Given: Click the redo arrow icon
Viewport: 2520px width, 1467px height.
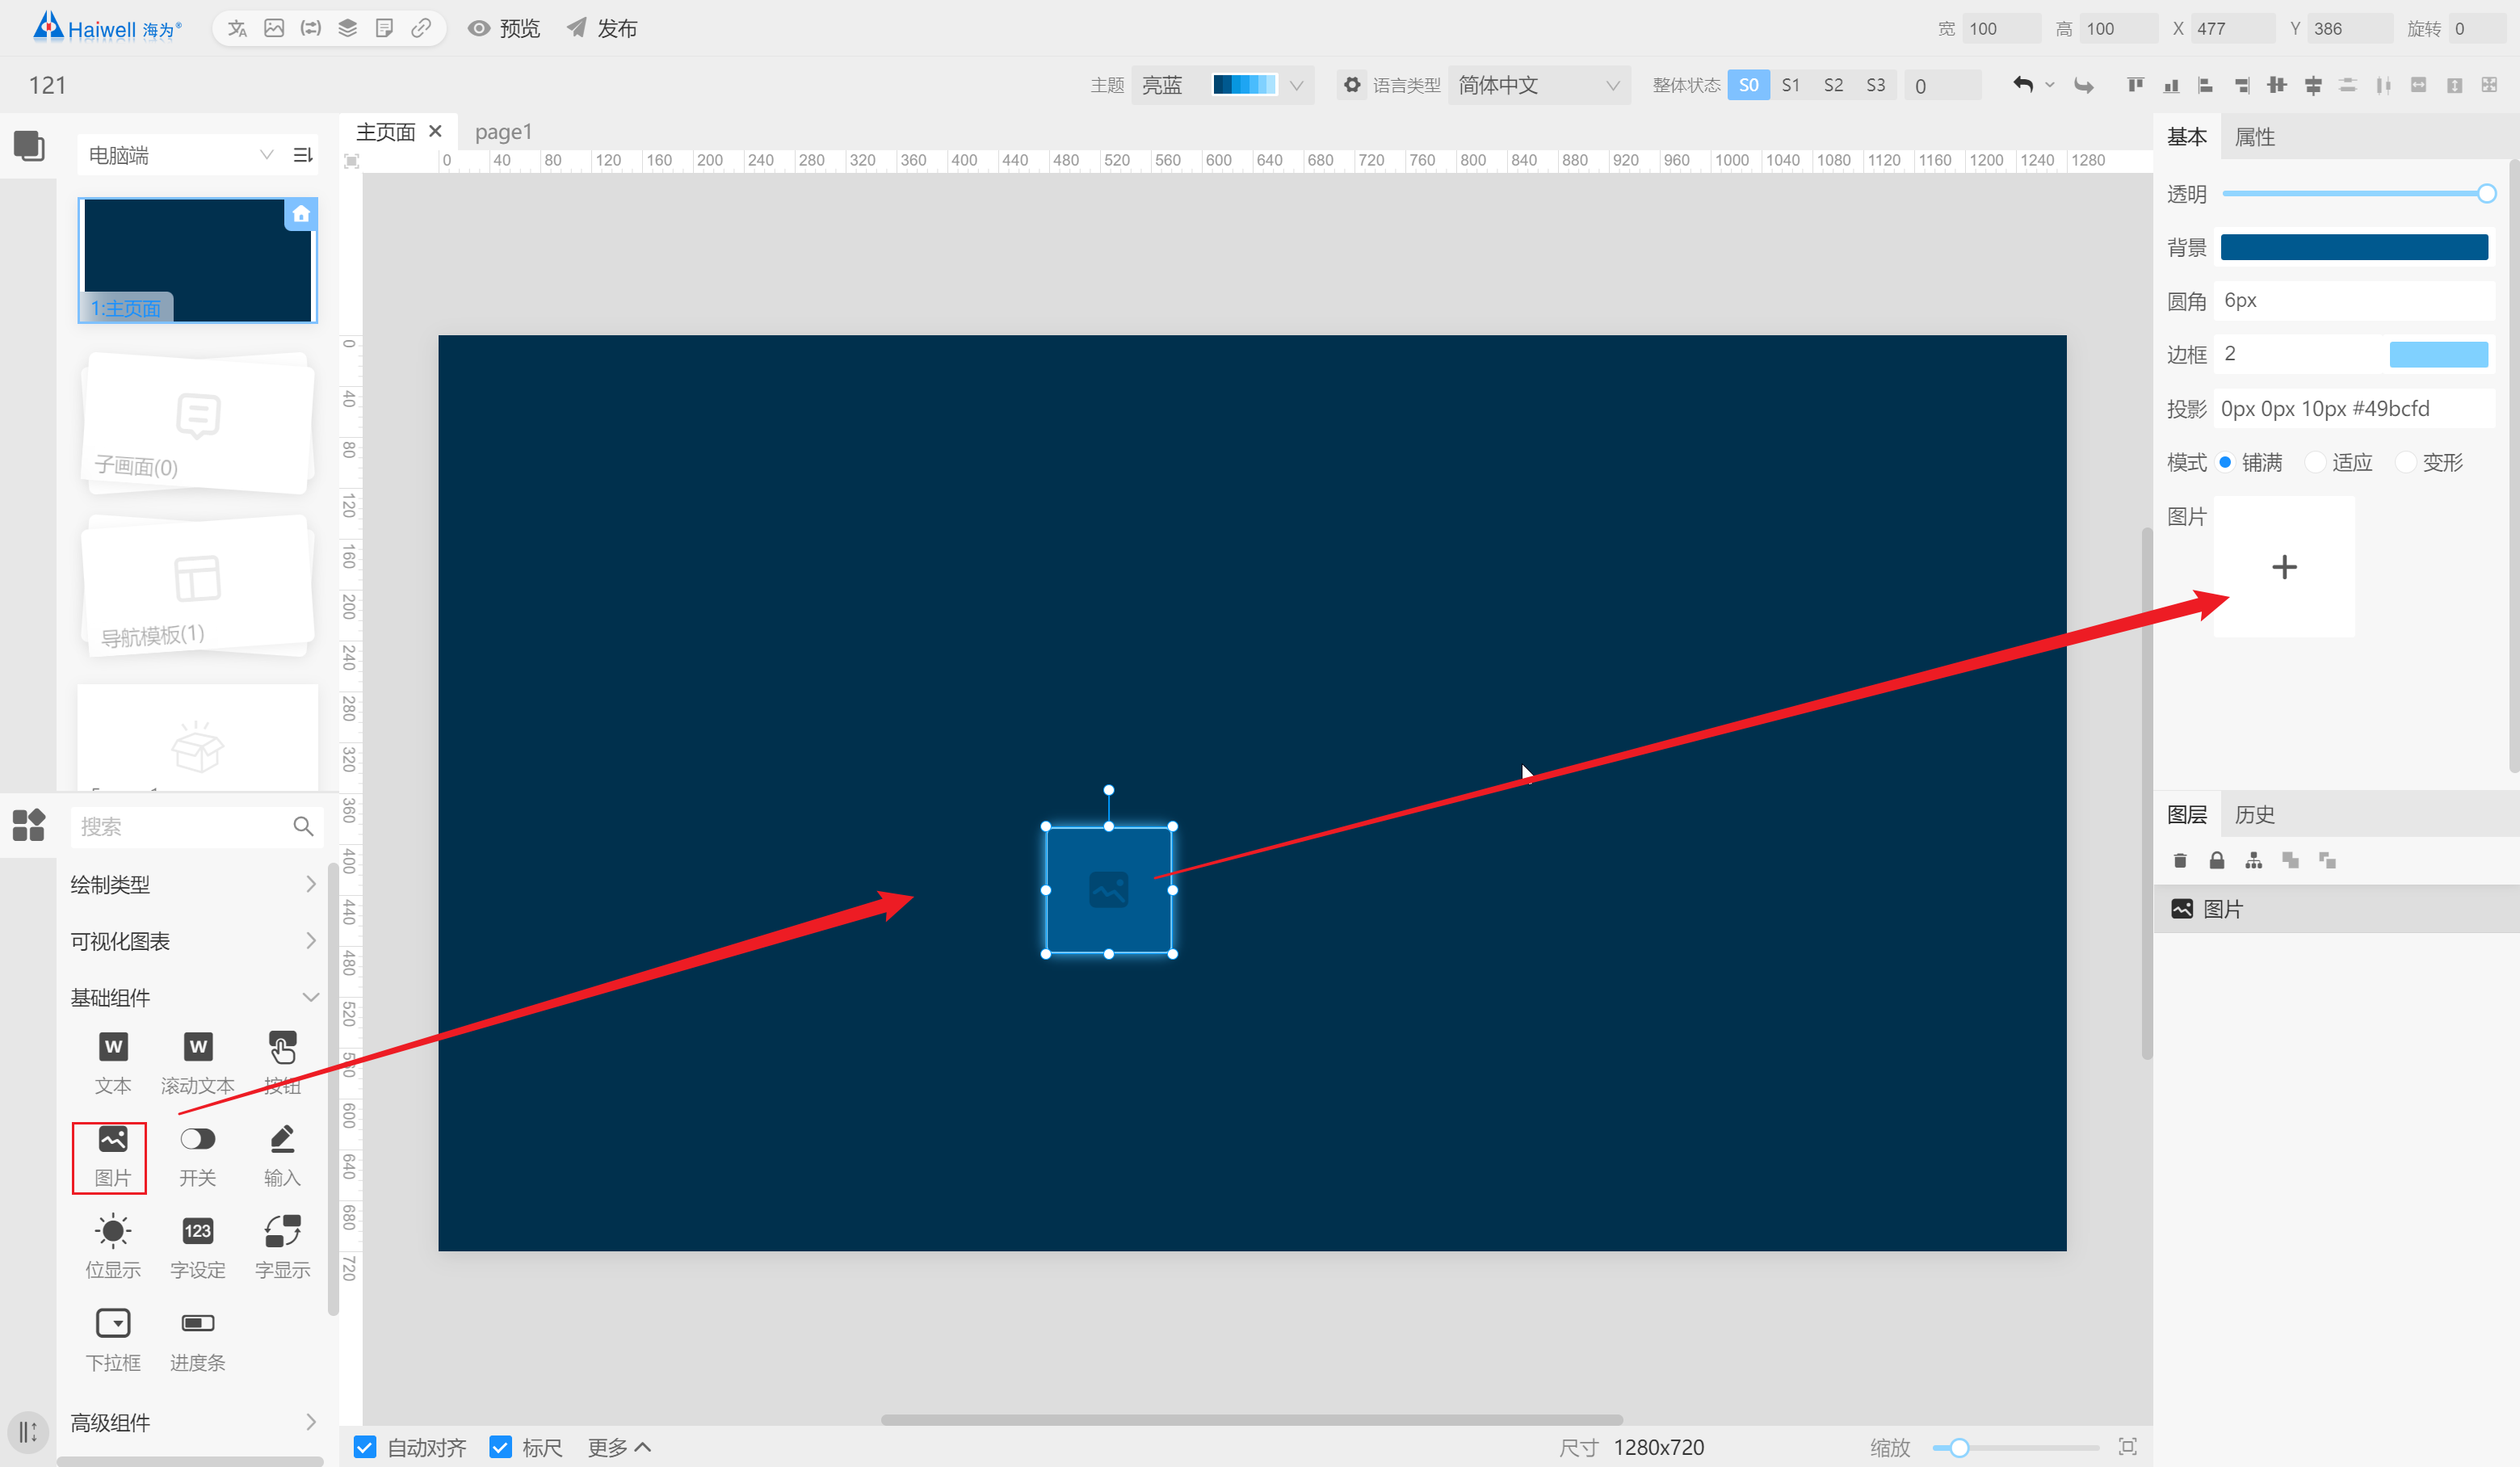Looking at the screenshot, I should tap(2084, 85).
